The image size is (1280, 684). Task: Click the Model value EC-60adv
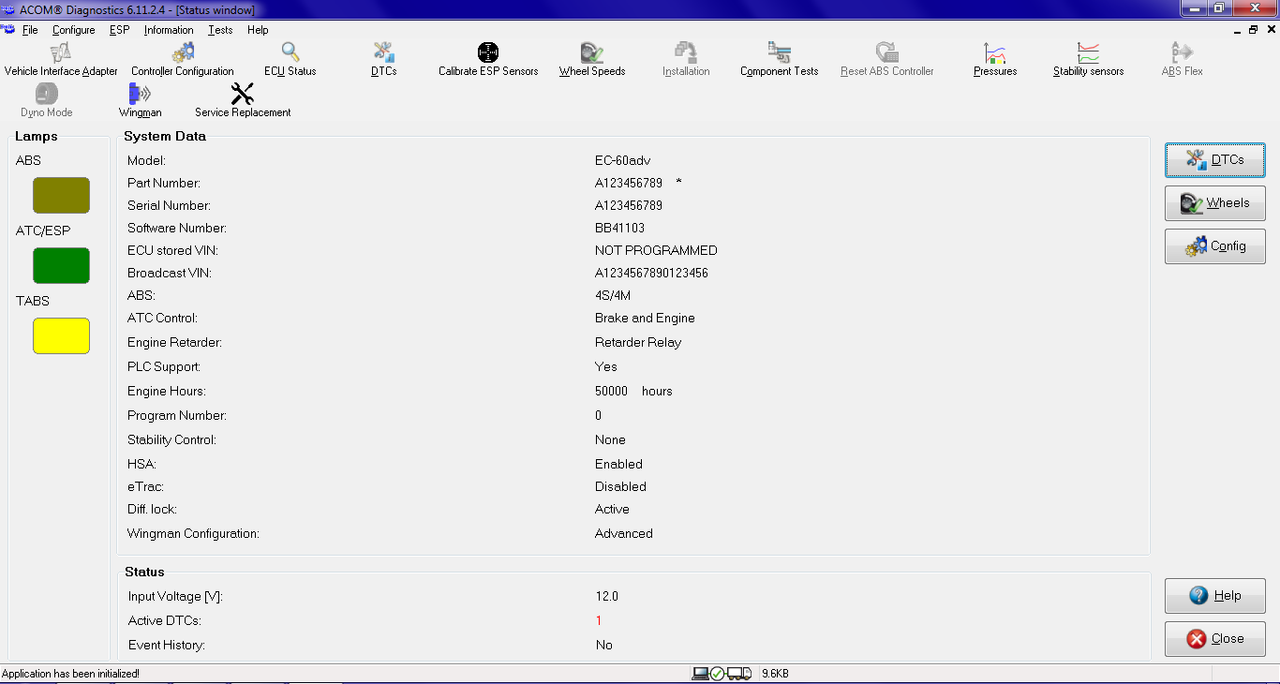(x=625, y=160)
